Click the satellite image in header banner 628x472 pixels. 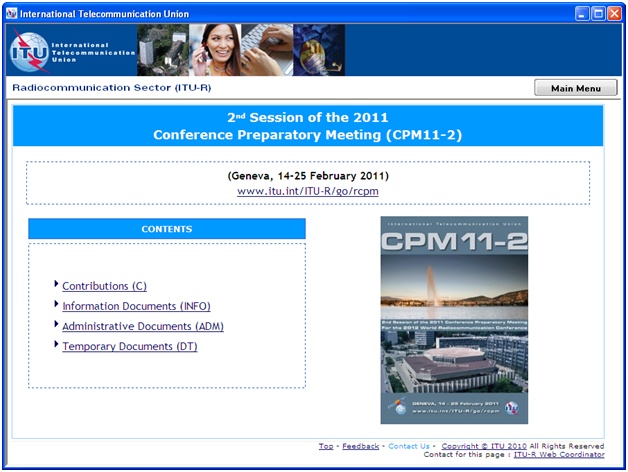point(319,51)
